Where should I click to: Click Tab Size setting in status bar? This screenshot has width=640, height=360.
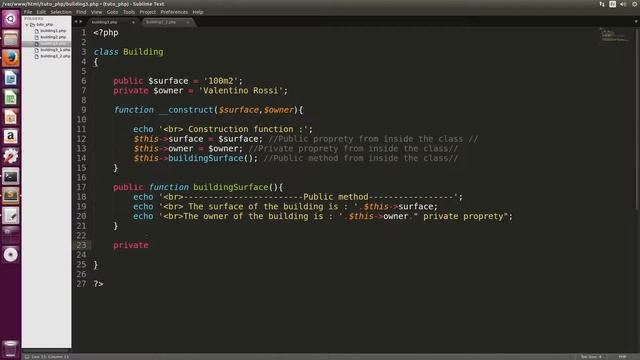(x=591, y=357)
